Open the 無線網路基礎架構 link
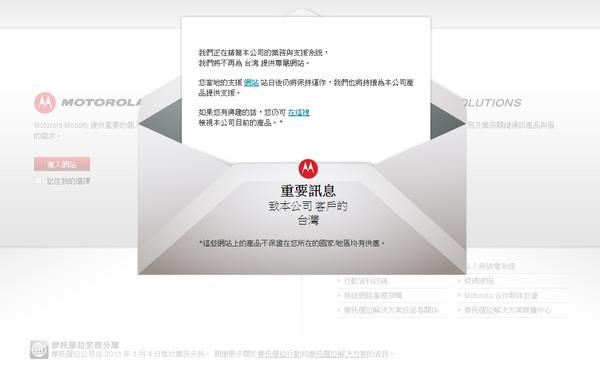This screenshot has height=384, width=600. [373, 295]
